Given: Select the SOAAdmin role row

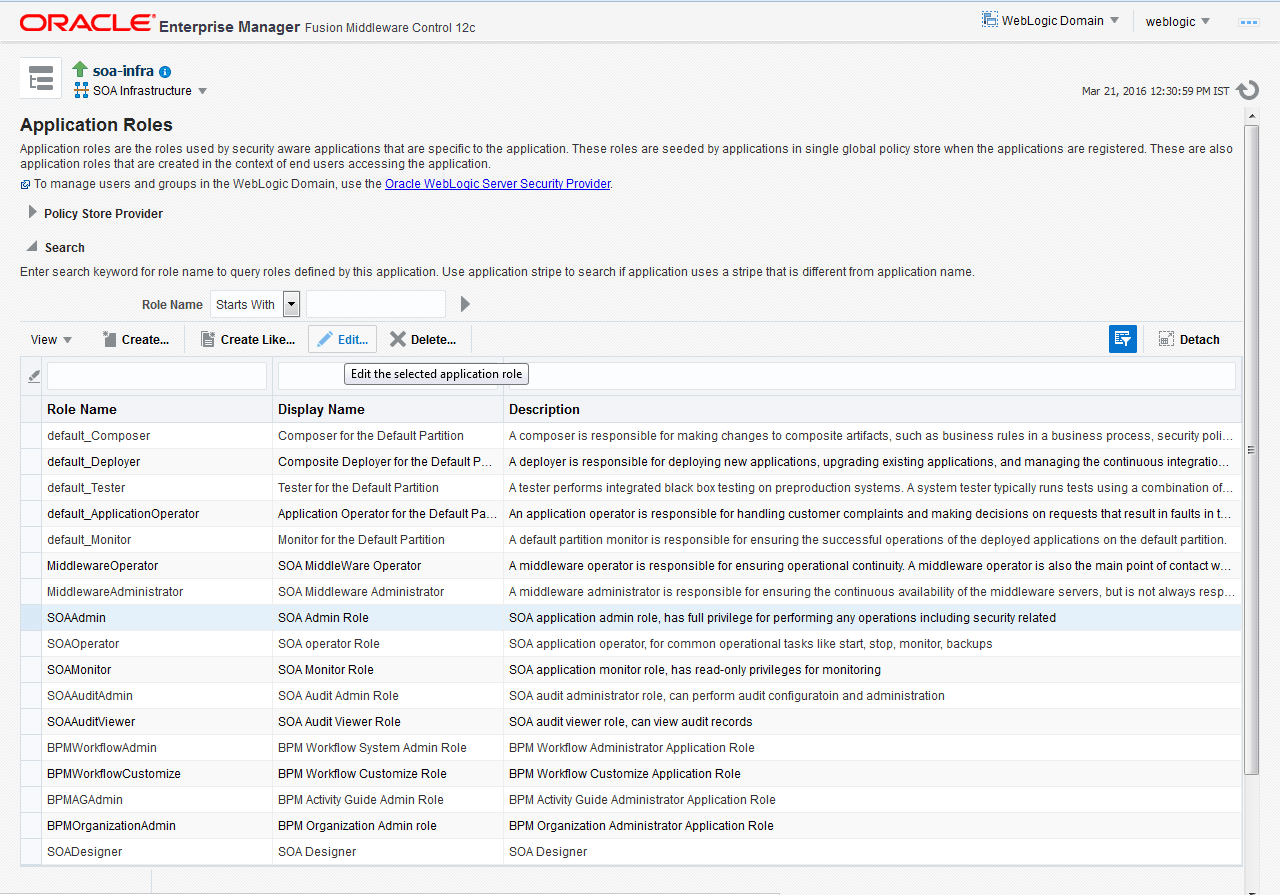Looking at the screenshot, I should coord(631,618).
